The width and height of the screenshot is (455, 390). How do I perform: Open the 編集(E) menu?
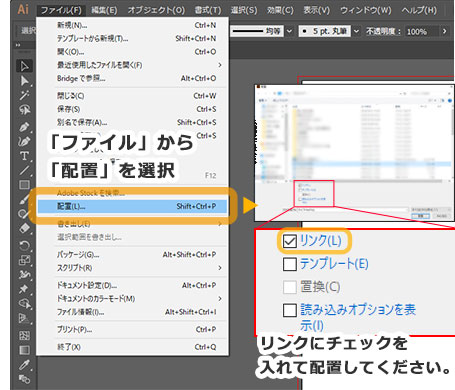(x=104, y=10)
